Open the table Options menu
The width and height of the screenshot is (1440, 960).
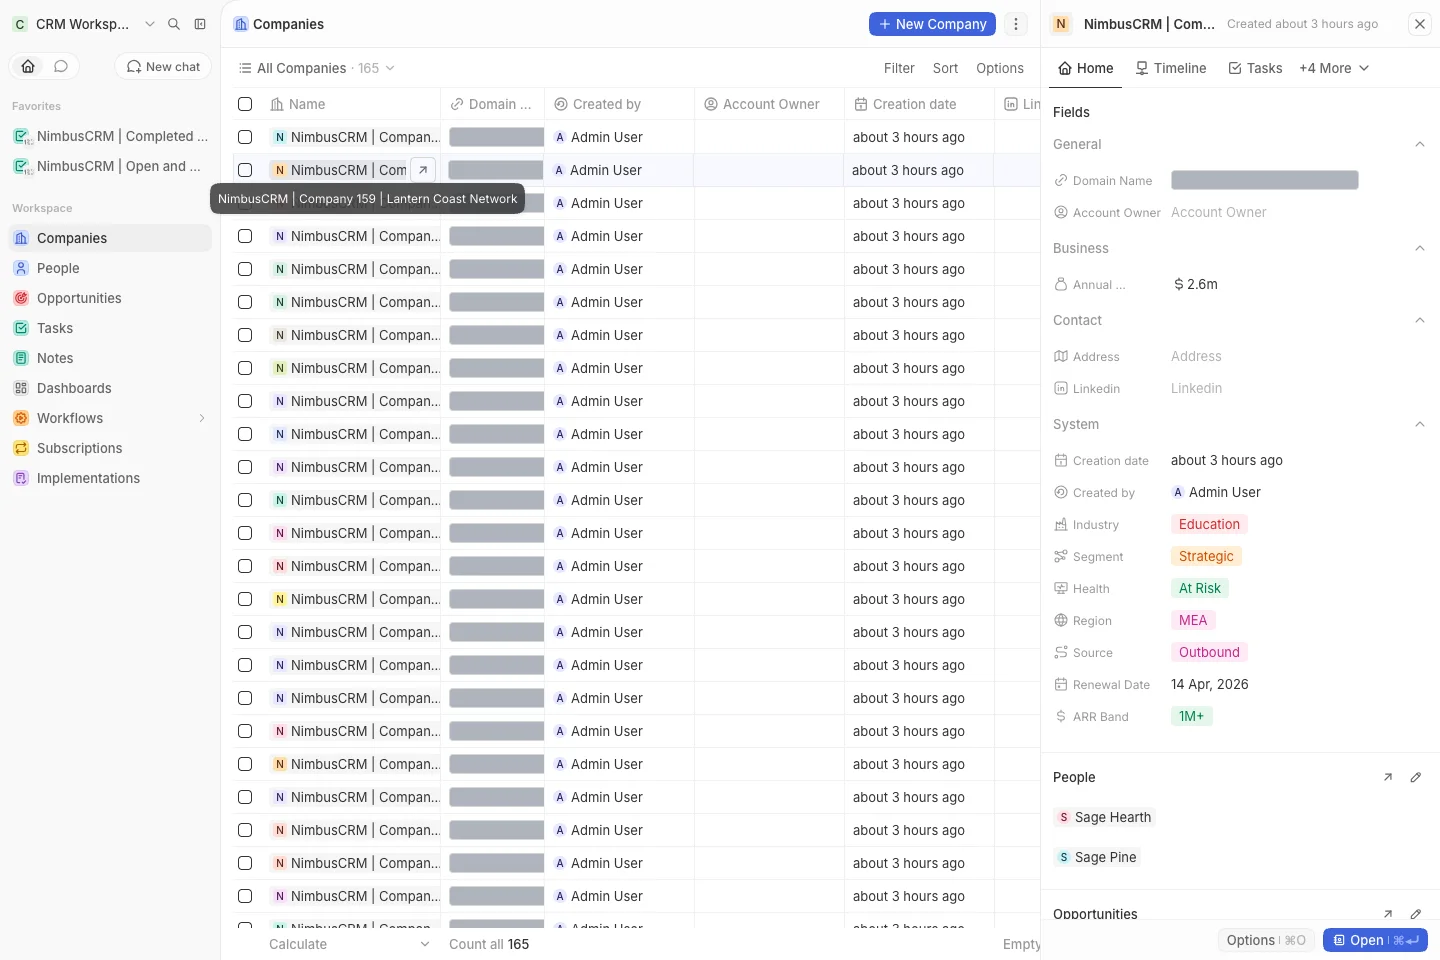[x=1000, y=68]
